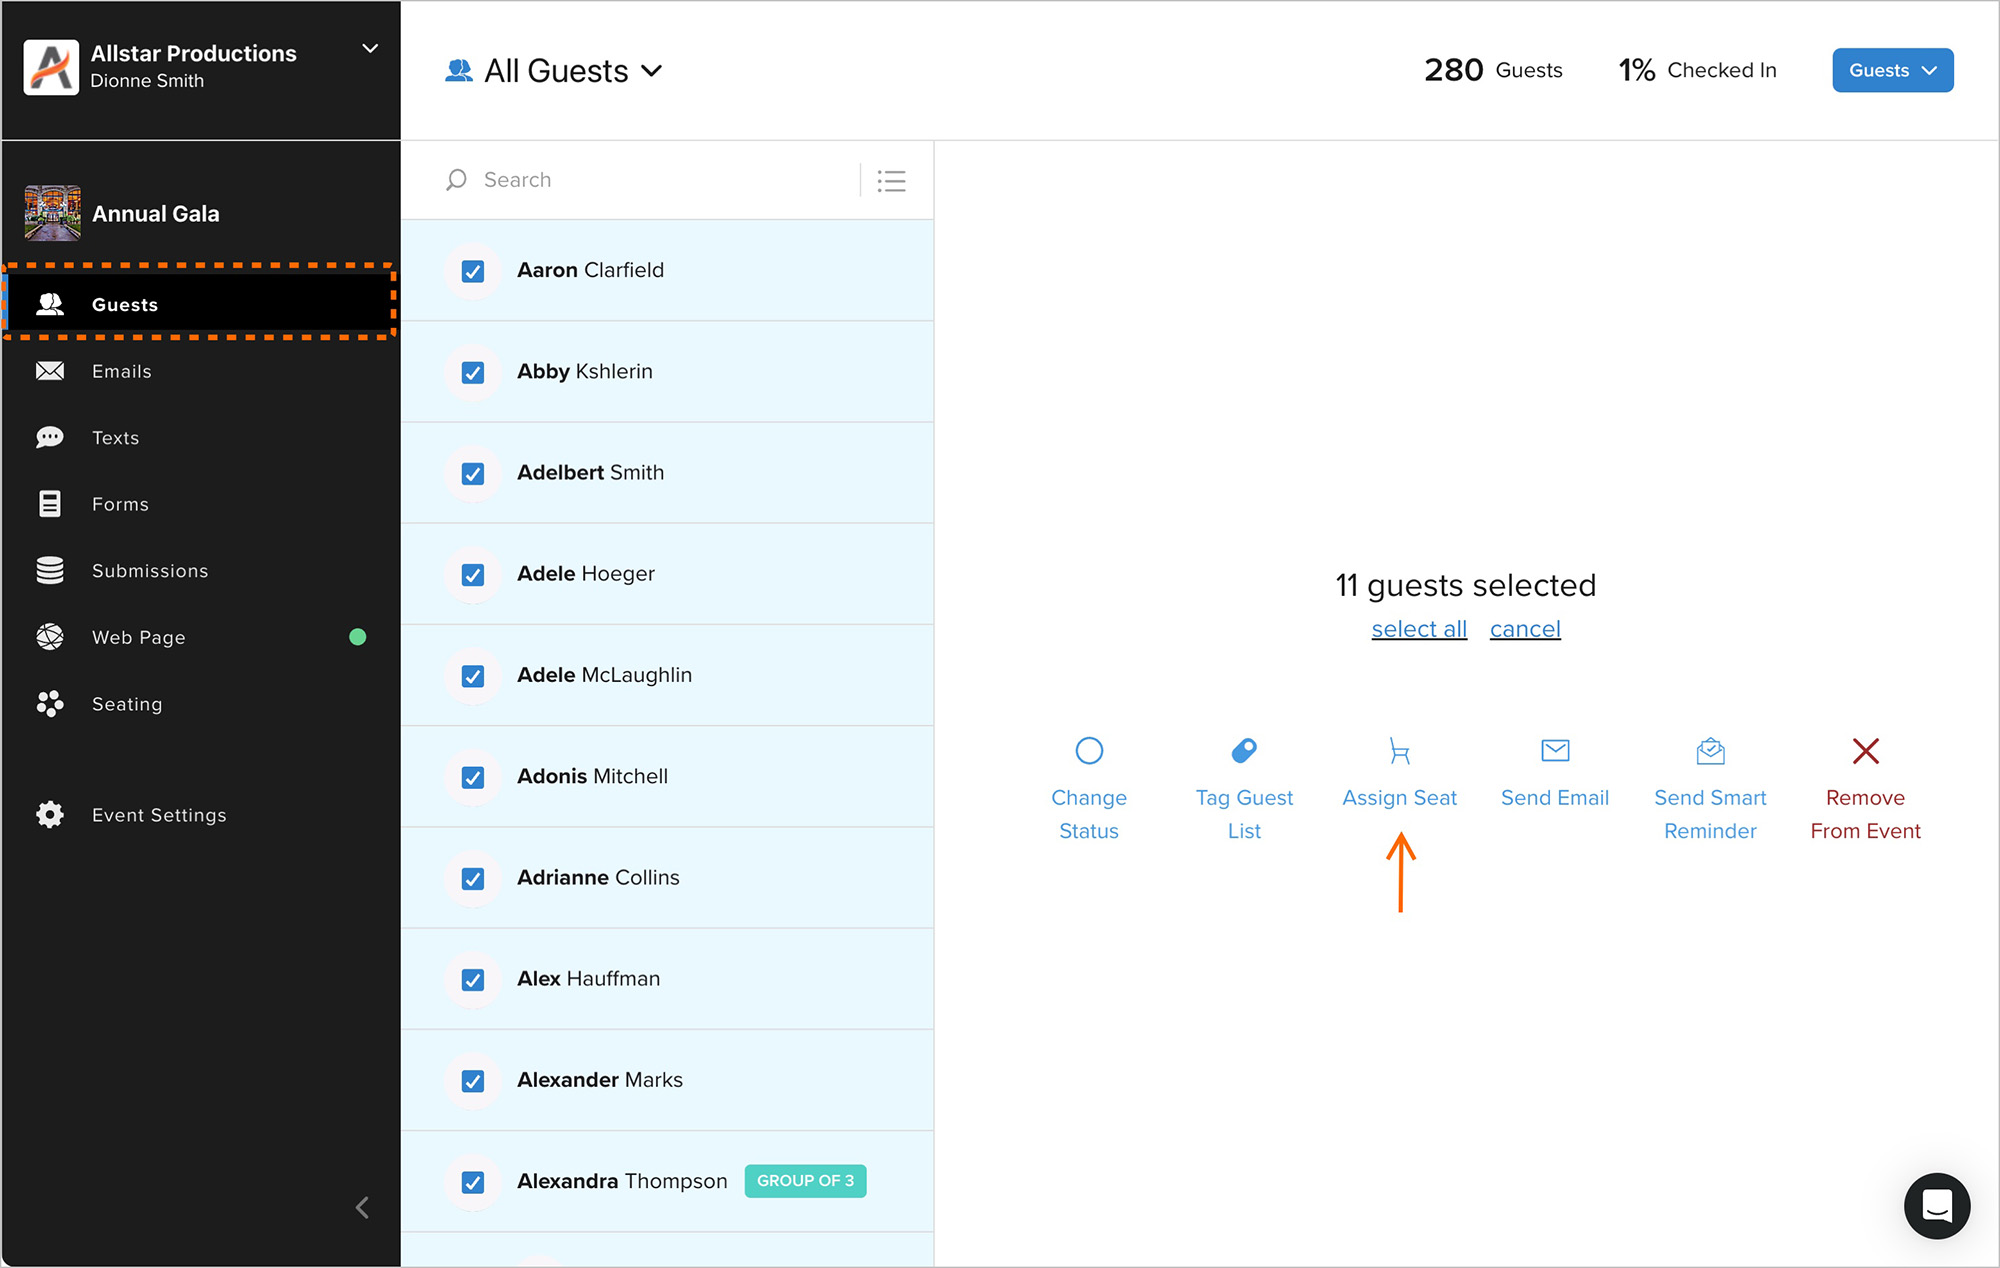Click the Tag Guest List icon
Image resolution: width=2000 pixels, height=1268 pixels.
(1244, 750)
